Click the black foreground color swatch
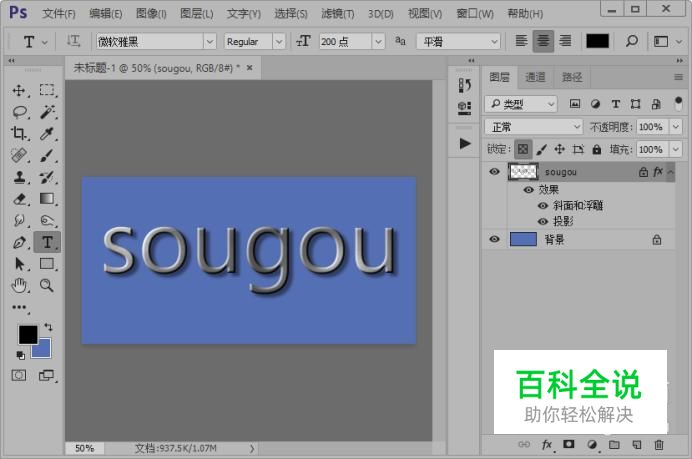The height and width of the screenshot is (459, 692). tap(27, 334)
